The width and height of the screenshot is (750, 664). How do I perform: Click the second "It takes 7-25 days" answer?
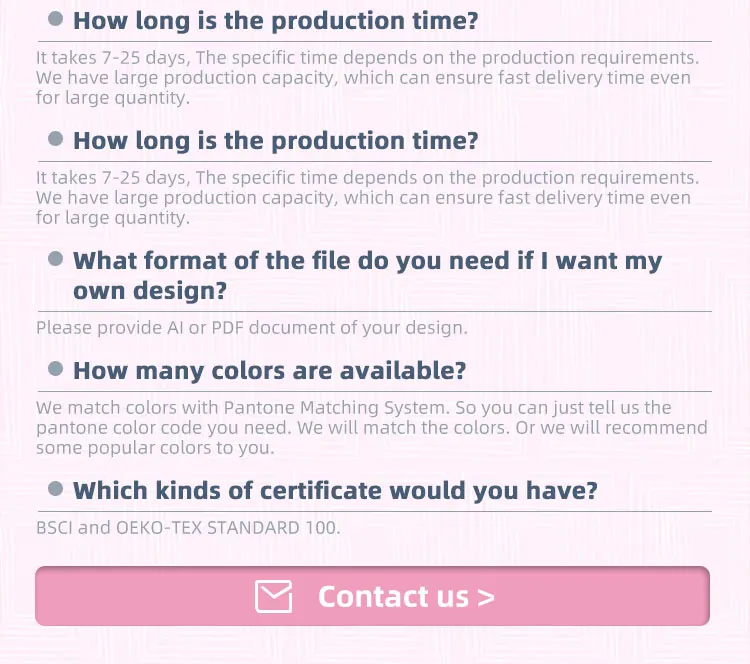tap(367, 198)
